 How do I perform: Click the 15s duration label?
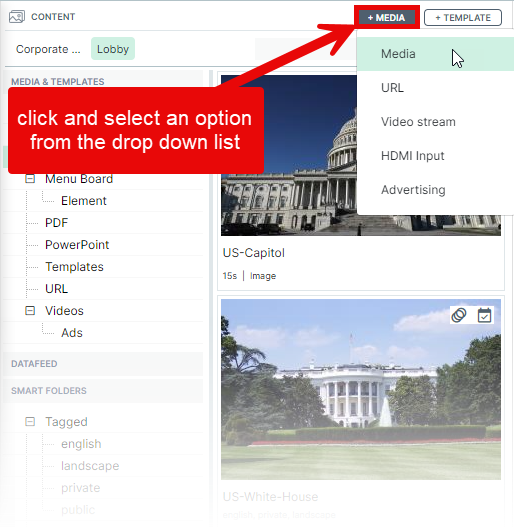230,276
